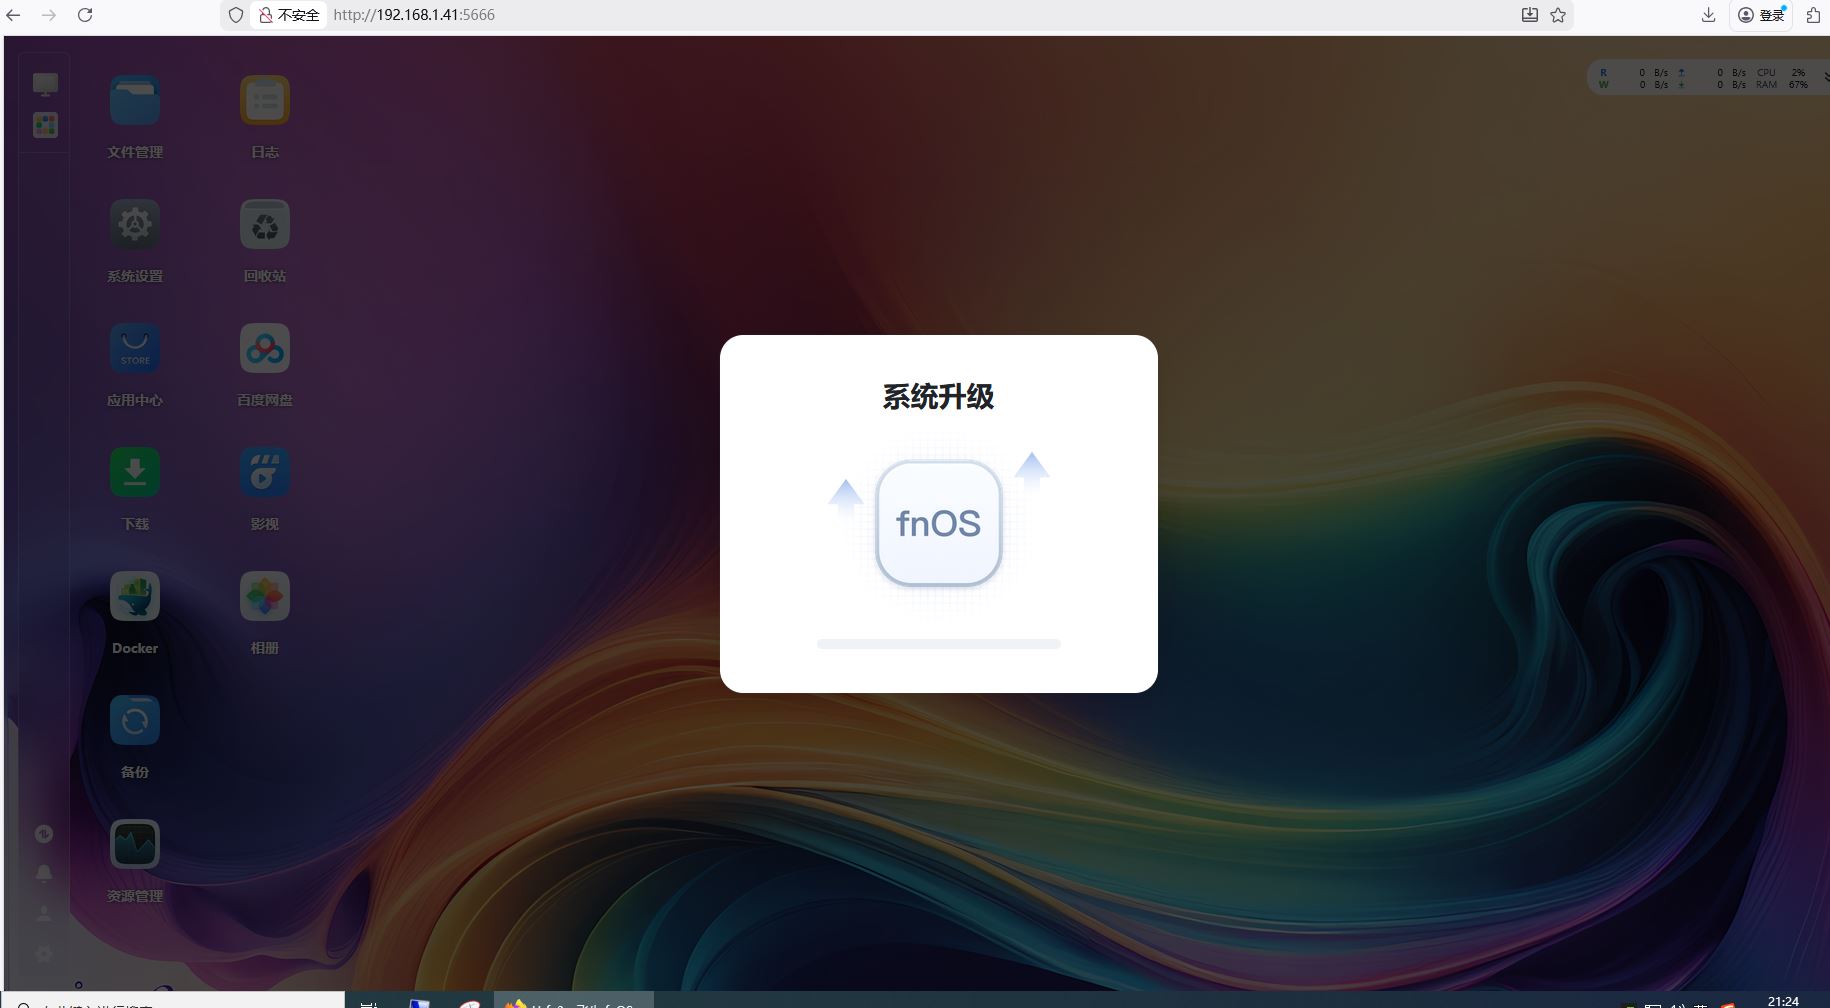The width and height of the screenshot is (1830, 1008).
Task: Reload the current browser page
Action: [x=85, y=15]
